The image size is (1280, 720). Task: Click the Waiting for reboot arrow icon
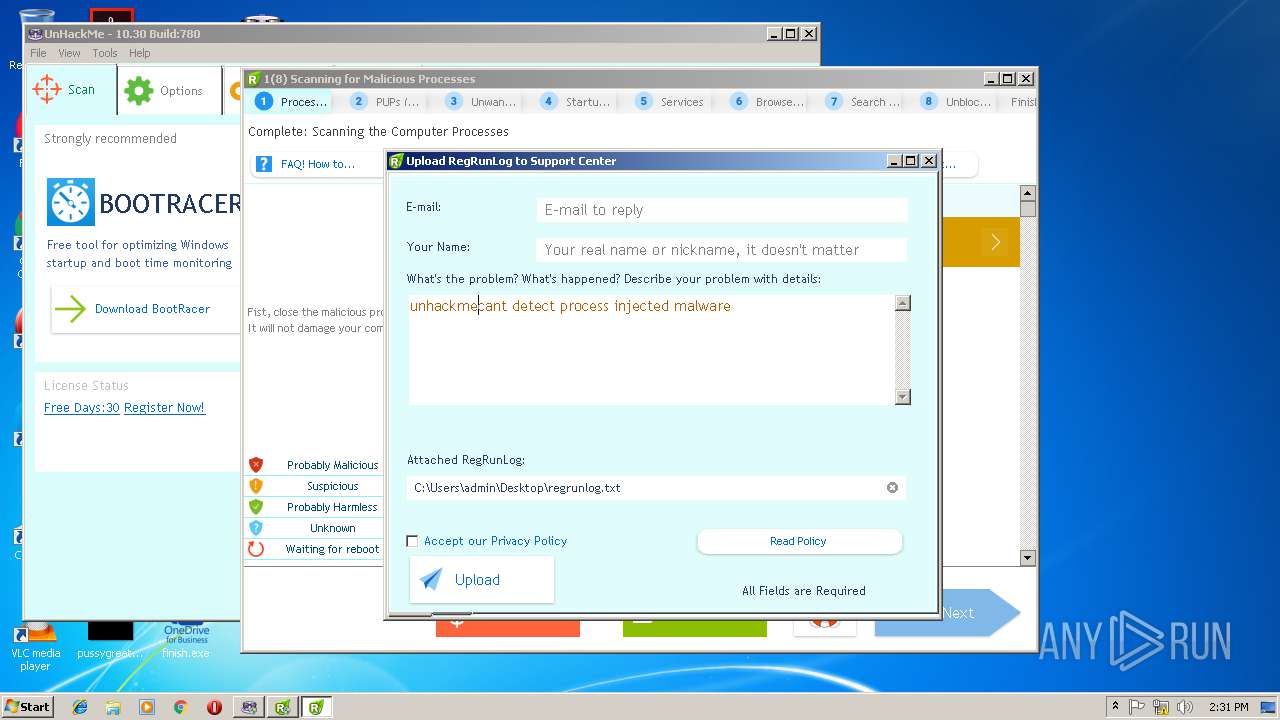(256, 549)
